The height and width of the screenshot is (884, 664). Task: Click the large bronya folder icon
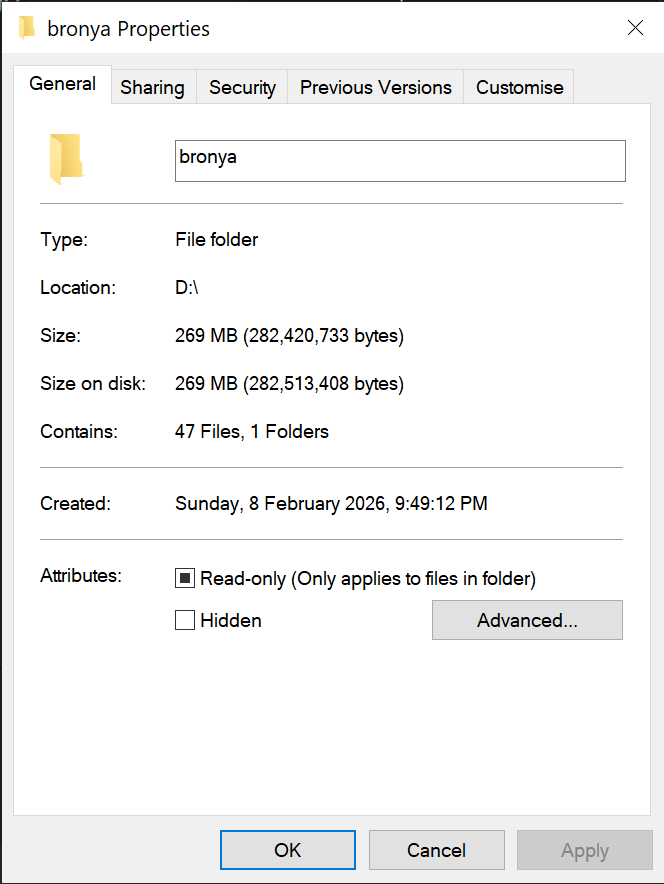[x=66, y=159]
